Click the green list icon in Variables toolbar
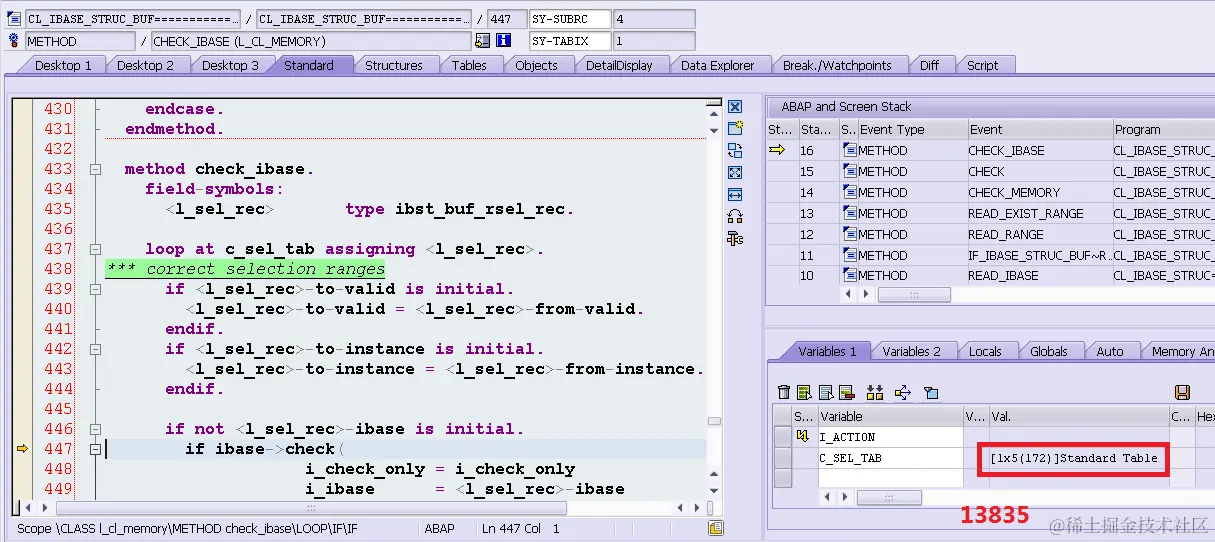This screenshot has height=542, width=1215. pos(803,392)
